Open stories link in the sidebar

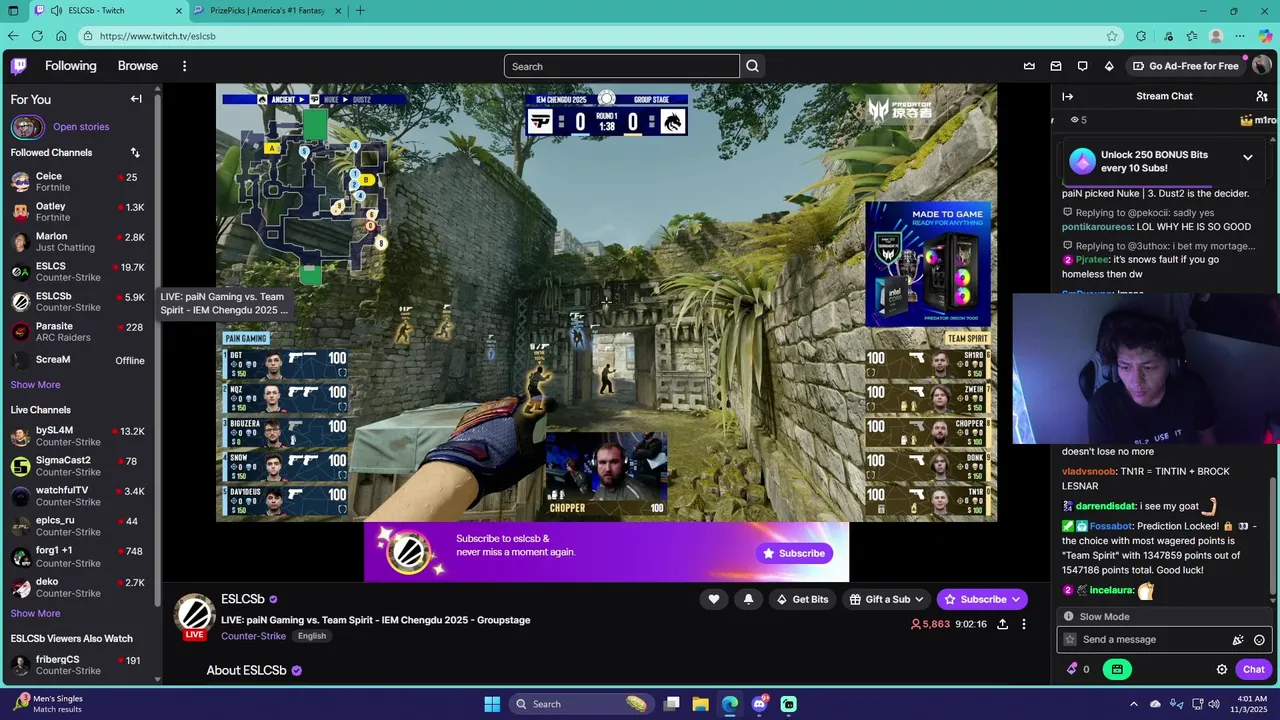click(81, 127)
